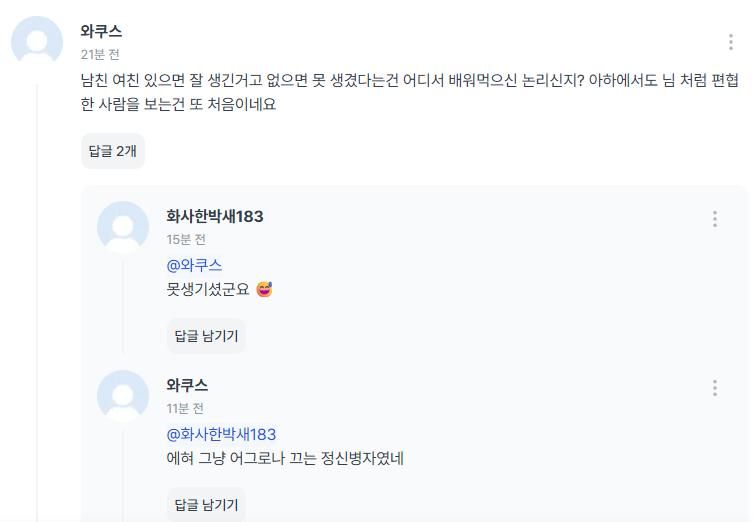The height and width of the screenshot is (522, 755).
Task: Click the avatar on 와쿠스's 11분 전 reply
Action: (123, 396)
